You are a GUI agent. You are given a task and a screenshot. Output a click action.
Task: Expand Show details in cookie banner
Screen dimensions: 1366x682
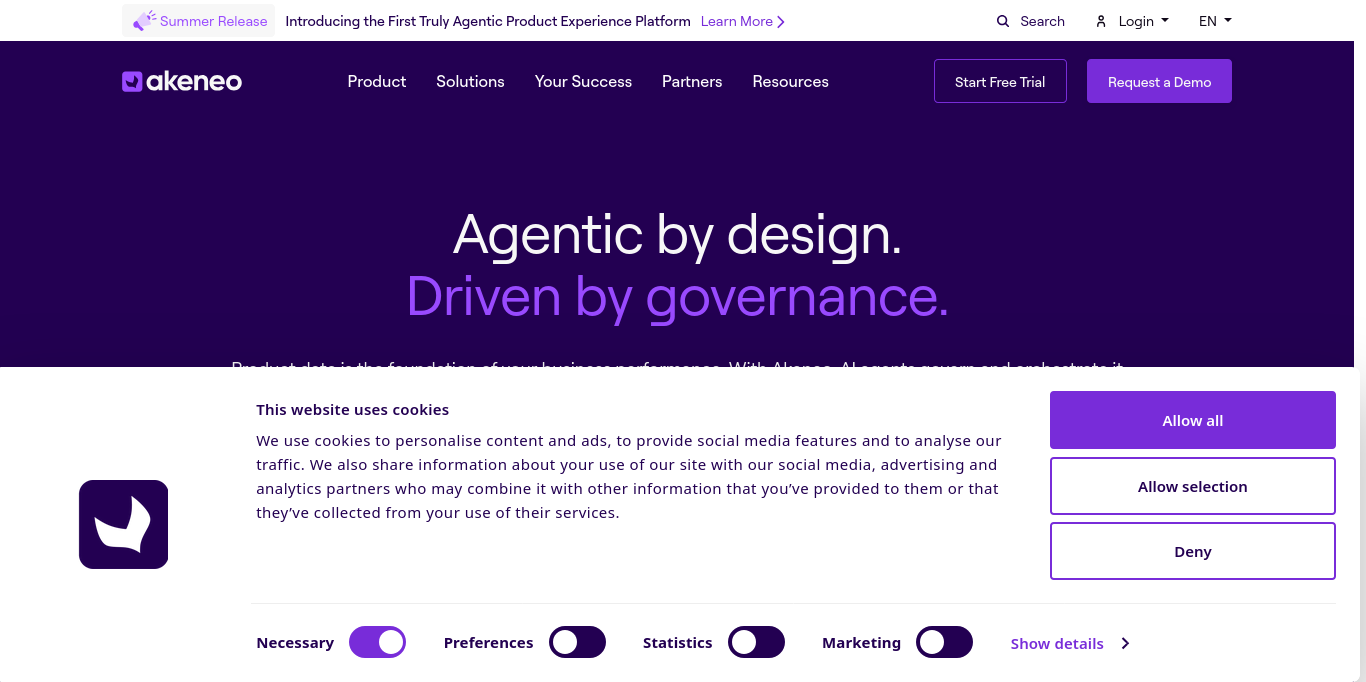[x=1070, y=644]
